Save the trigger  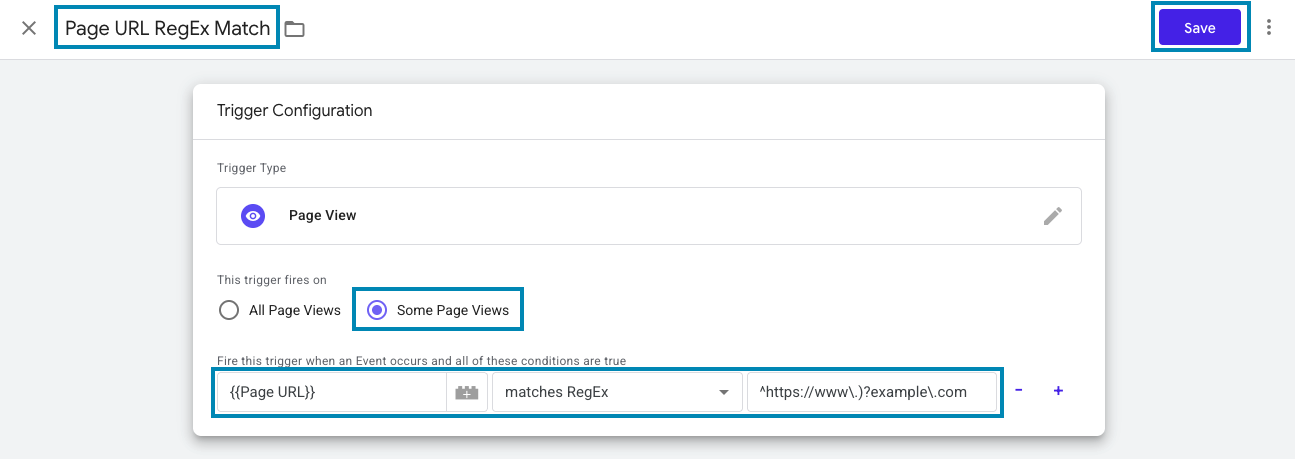[1199, 28]
